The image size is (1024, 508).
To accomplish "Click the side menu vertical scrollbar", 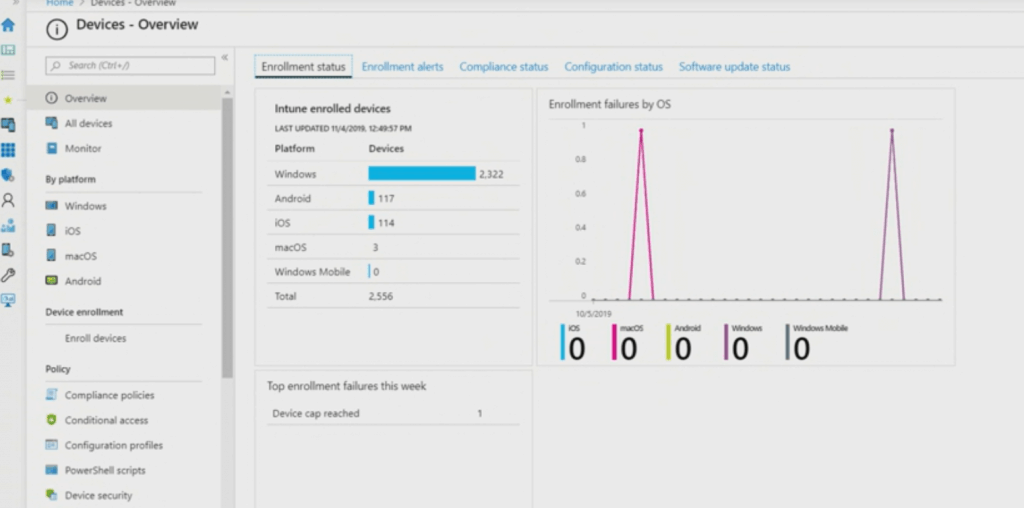I will pyautogui.click(x=227, y=237).
